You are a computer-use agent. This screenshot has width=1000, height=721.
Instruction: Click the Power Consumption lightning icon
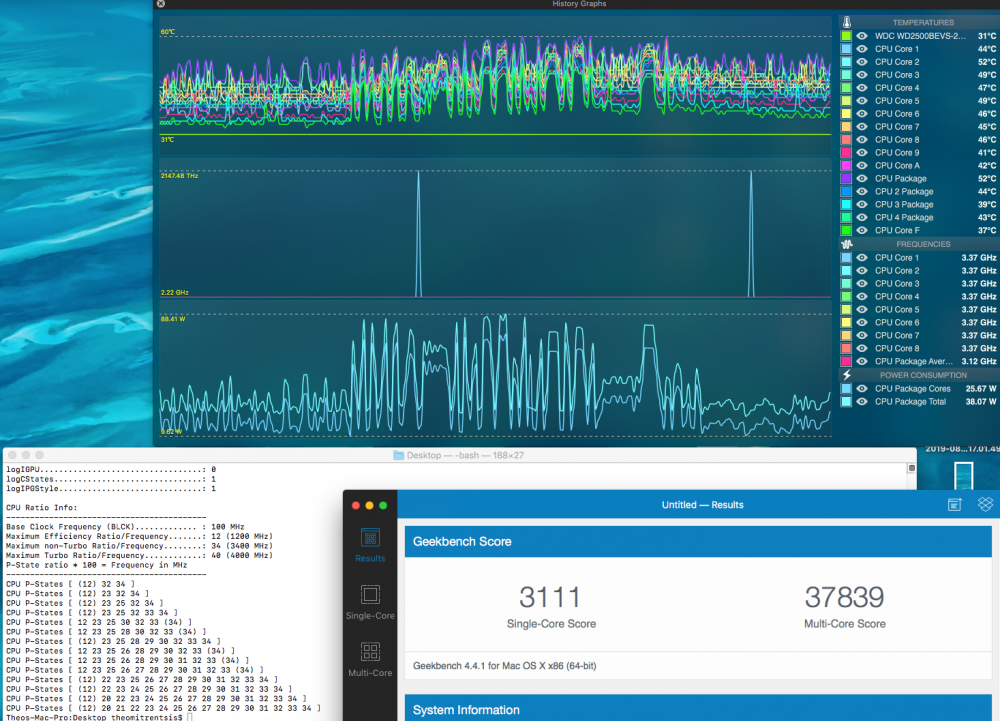[847, 375]
